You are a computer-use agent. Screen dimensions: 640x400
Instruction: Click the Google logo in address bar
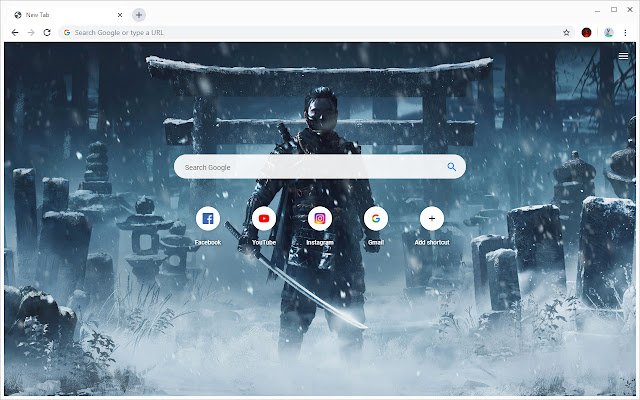coord(67,32)
